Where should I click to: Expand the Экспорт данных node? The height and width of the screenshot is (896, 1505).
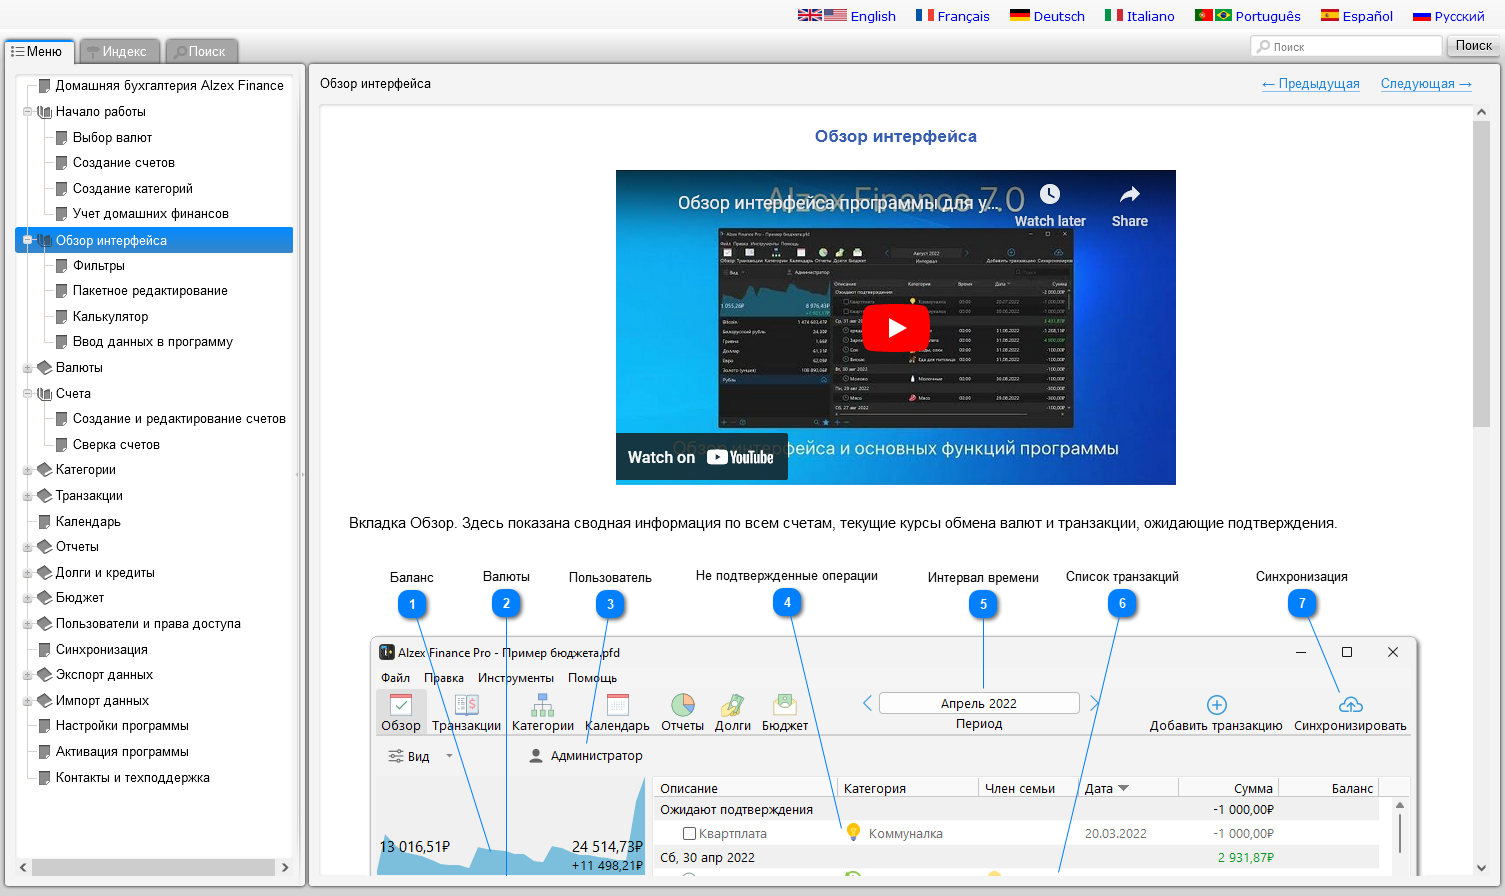point(28,675)
